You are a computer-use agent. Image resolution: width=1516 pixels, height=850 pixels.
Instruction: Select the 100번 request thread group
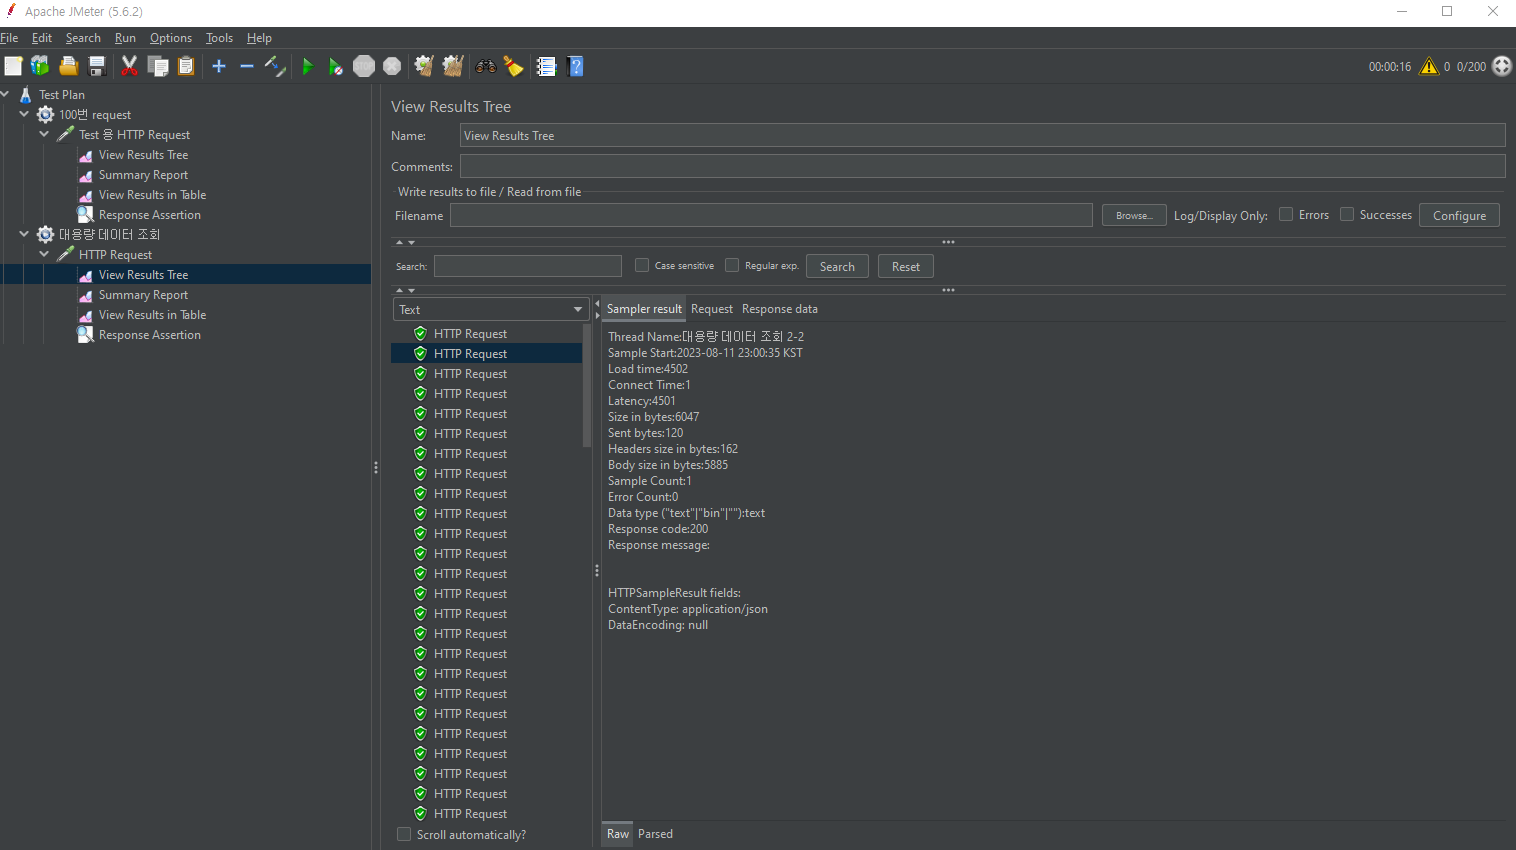[94, 115]
